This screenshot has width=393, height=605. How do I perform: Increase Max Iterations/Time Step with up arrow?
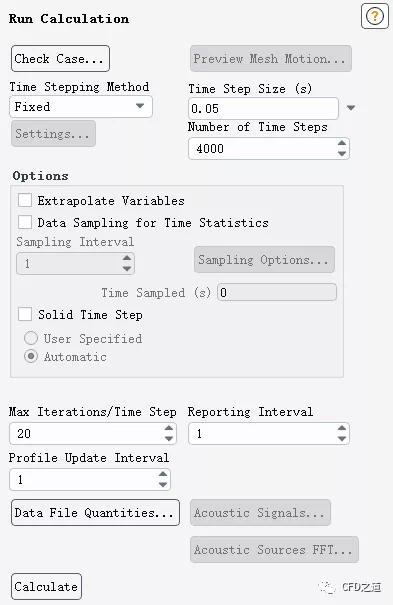point(169,428)
